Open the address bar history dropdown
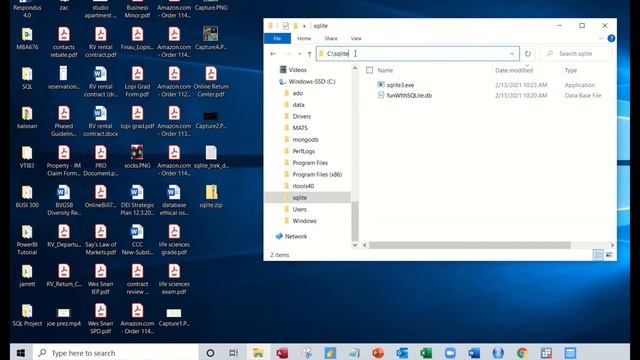This screenshot has width=640, height=360. coord(512,54)
